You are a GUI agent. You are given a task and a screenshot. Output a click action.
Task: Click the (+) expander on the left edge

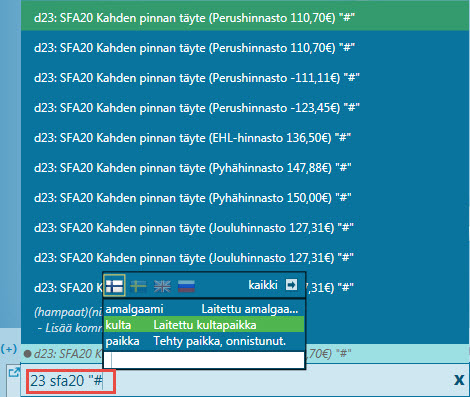9,349
